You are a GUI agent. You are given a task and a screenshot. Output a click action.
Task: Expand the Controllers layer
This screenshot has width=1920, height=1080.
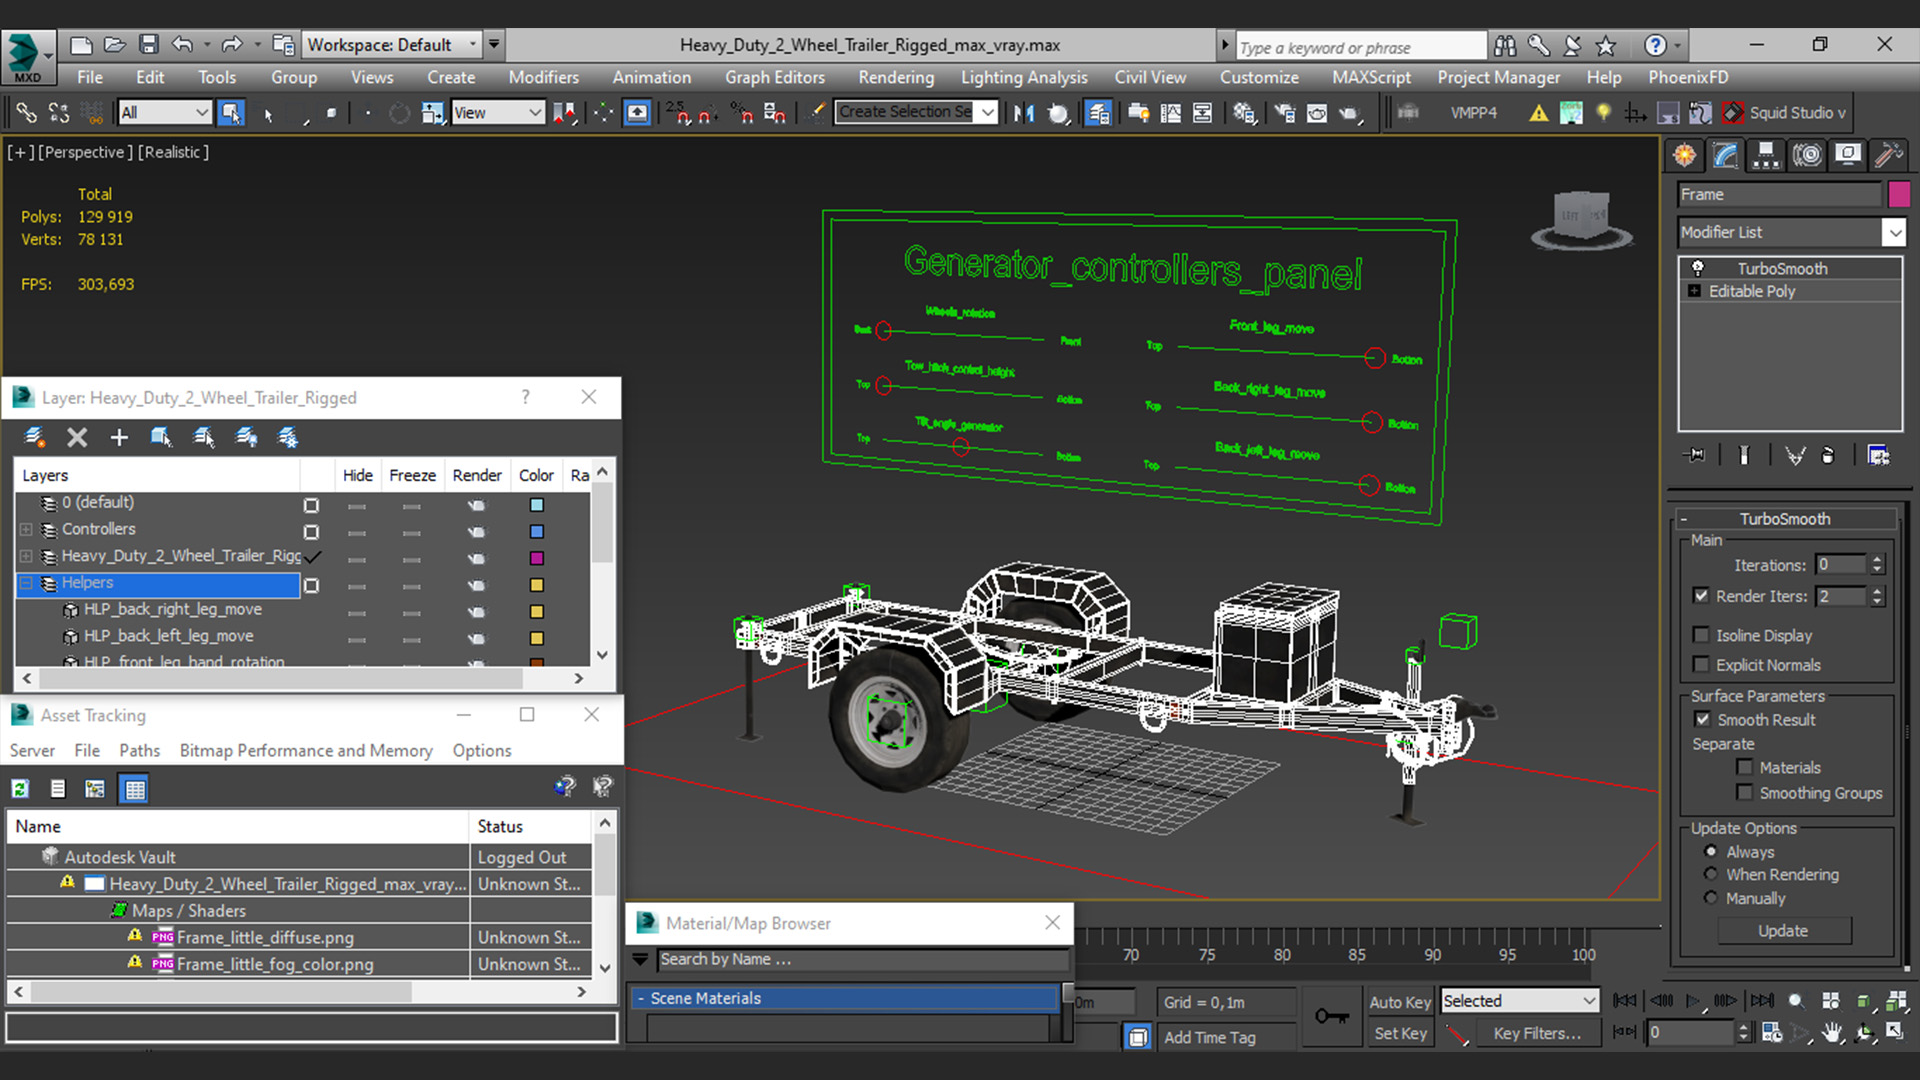[x=26, y=529]
